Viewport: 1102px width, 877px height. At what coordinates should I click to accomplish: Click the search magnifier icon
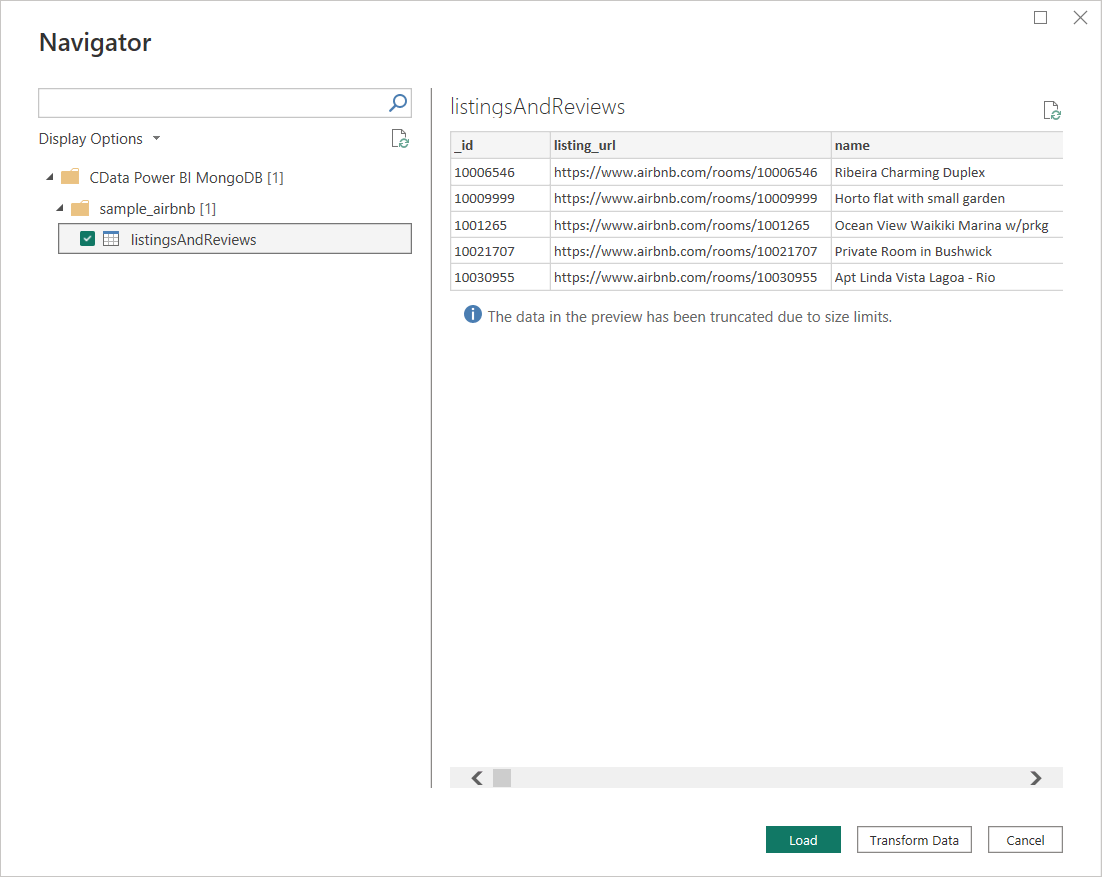pyautogui.click(x=397, y=103)
